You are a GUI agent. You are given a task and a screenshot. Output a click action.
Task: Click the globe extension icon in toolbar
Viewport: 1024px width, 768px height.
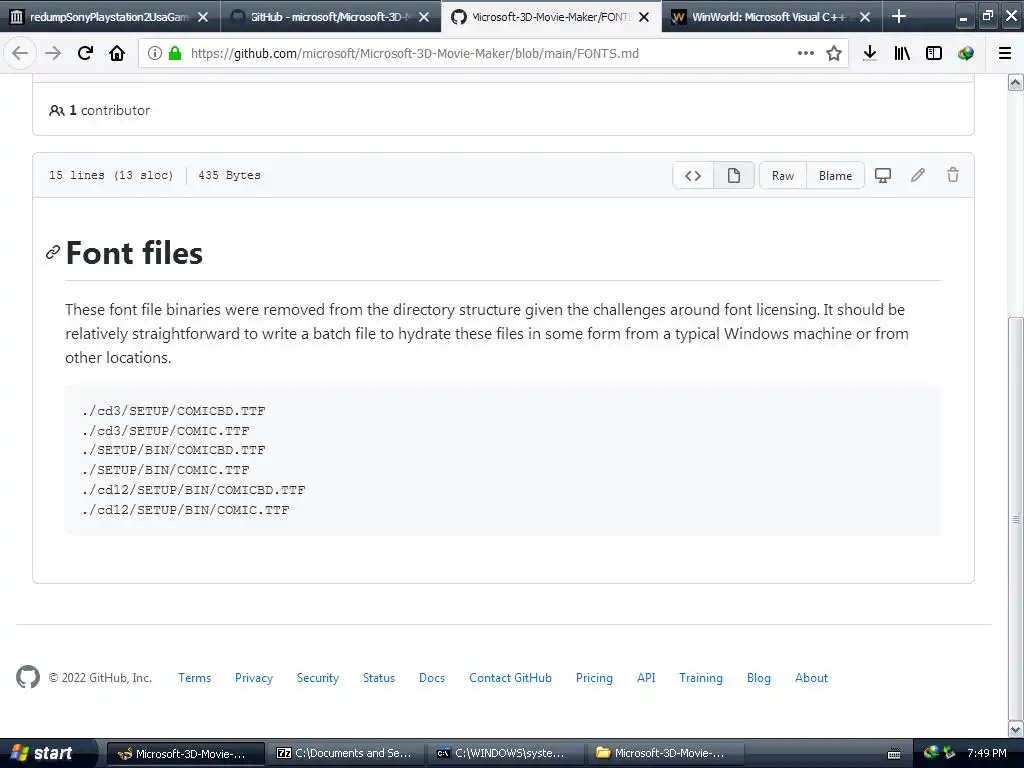point(966,54)
